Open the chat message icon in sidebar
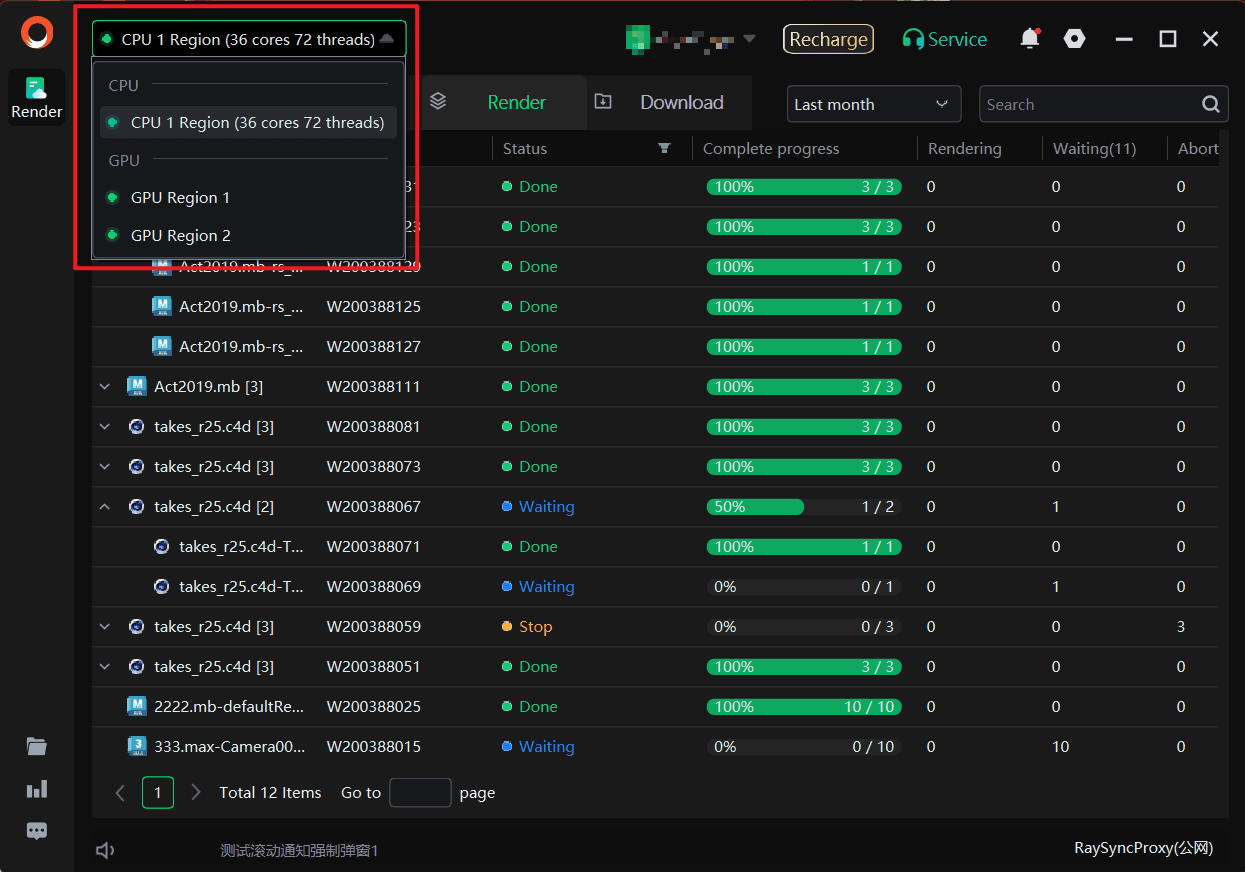The height and width of the screenshot is (872, 1245). (x=37, y=831)
